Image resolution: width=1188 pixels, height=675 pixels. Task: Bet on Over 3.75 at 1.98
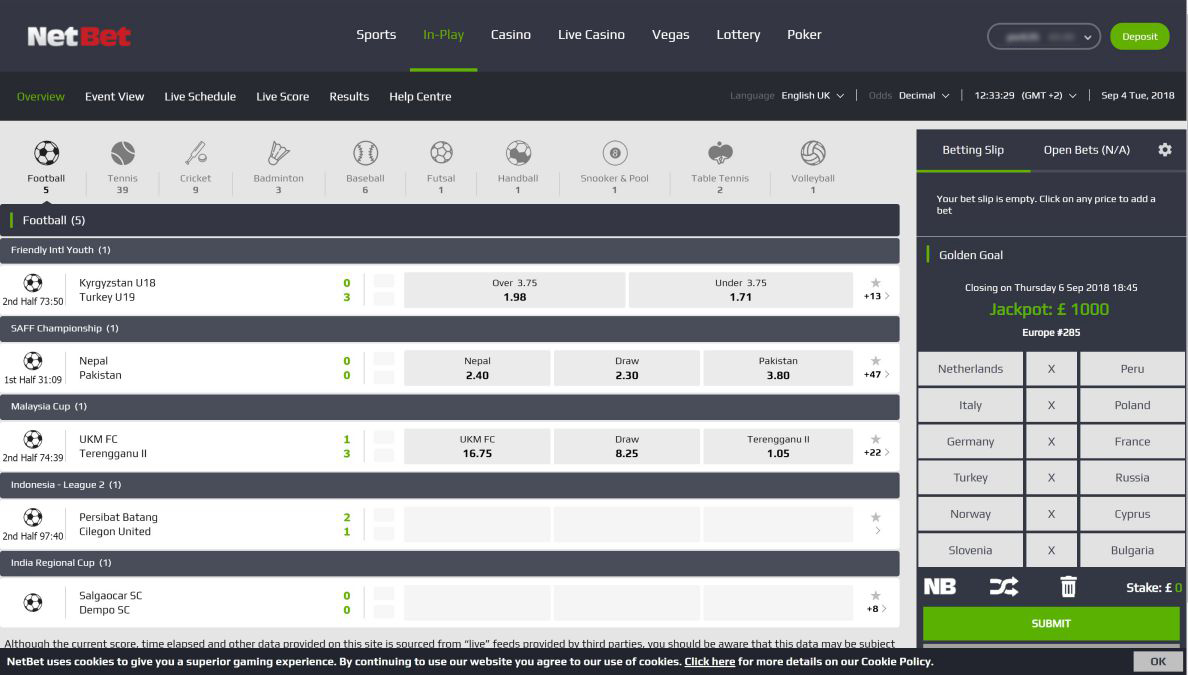click(x=514, y=289)
